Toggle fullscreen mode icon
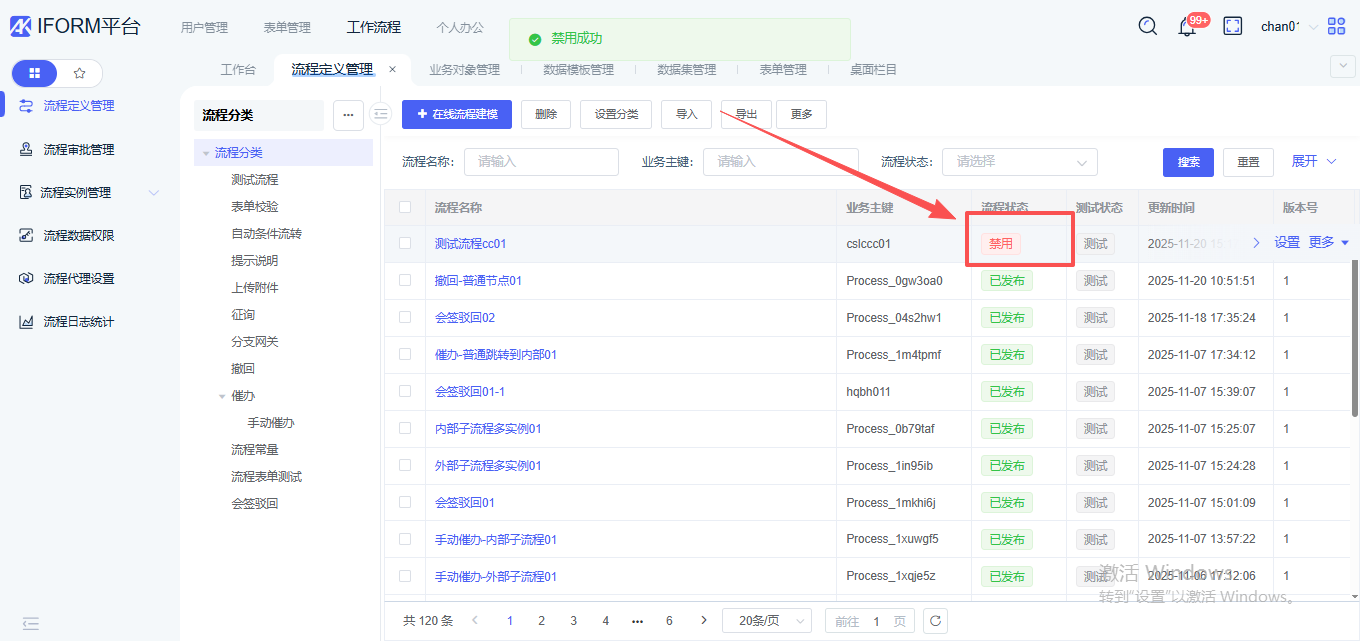Screen dimensions: 1360x641 pos(1233,27)
